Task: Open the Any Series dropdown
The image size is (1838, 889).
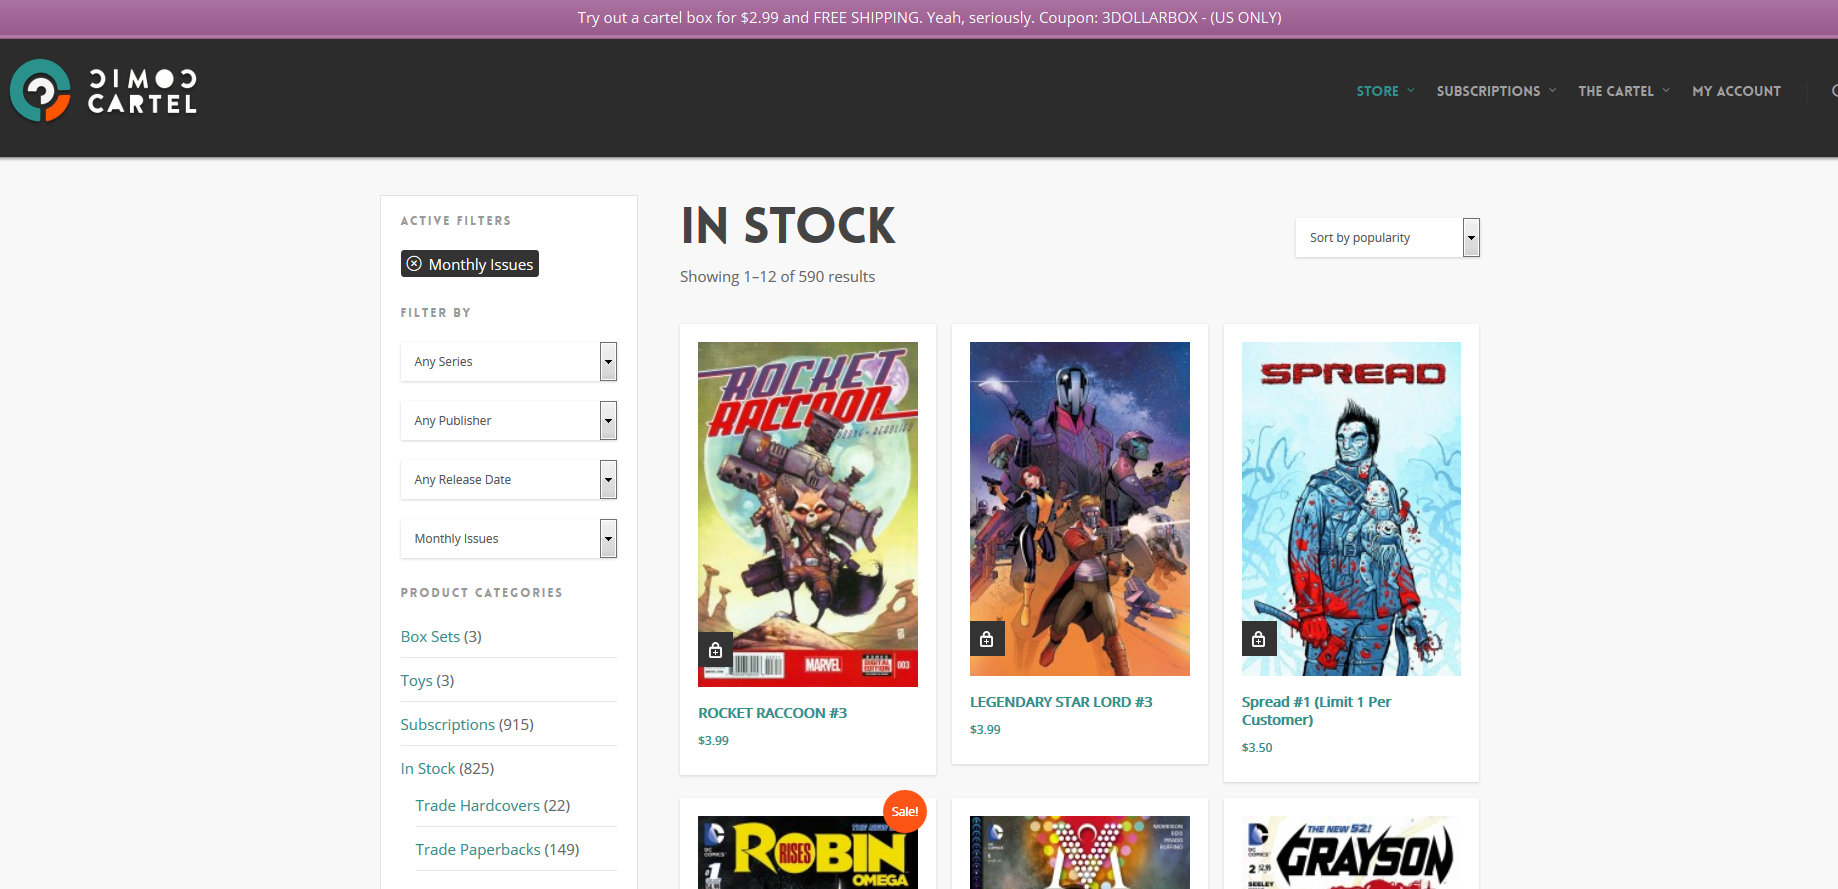Action: tap(508, 362)
